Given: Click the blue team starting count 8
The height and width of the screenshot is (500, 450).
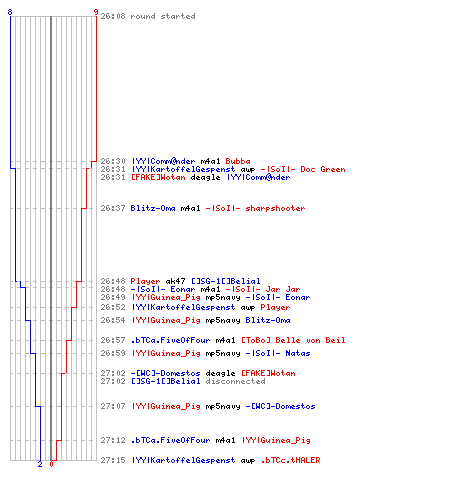Looking at the screenshot, I should click(10, 12).
